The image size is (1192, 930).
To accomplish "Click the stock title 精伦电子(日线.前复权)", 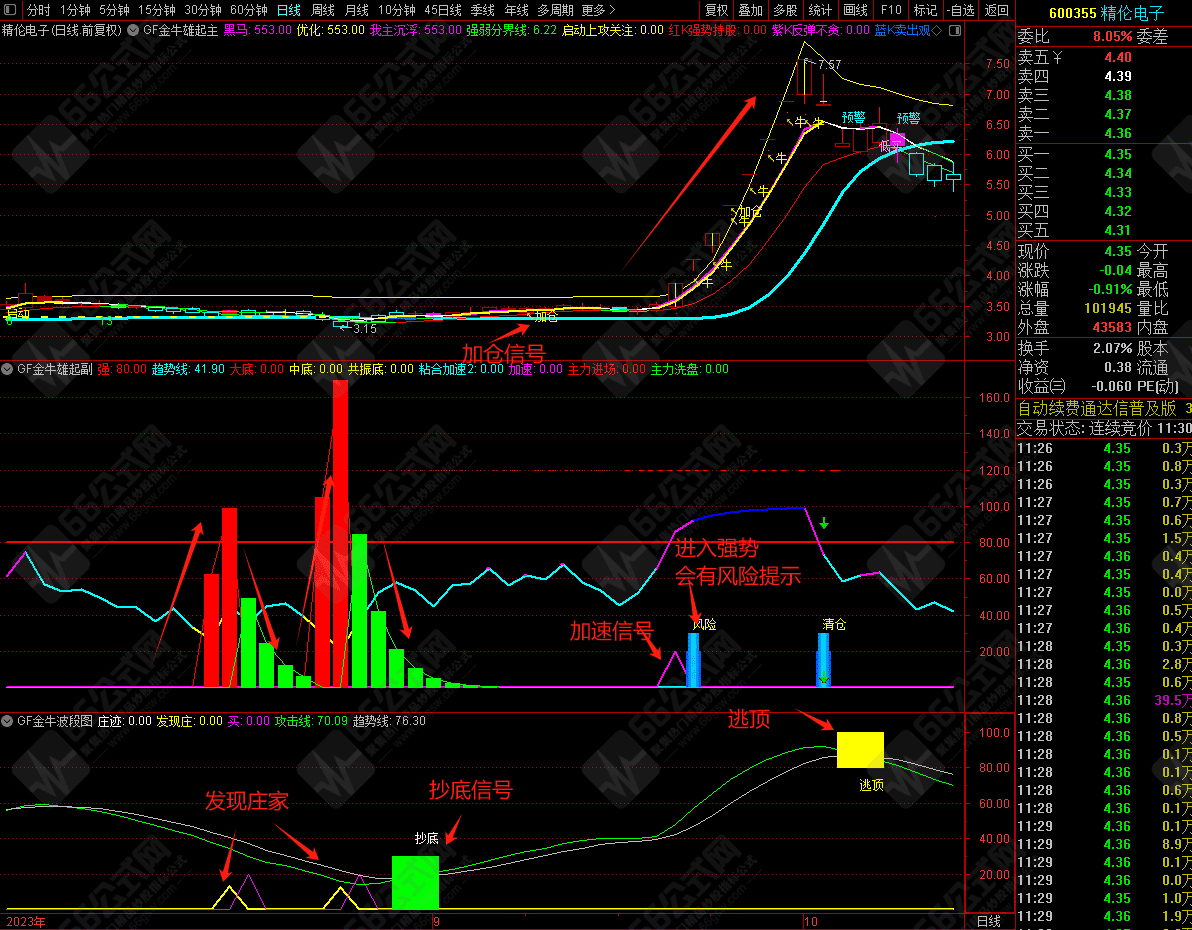I will point(62,30).
